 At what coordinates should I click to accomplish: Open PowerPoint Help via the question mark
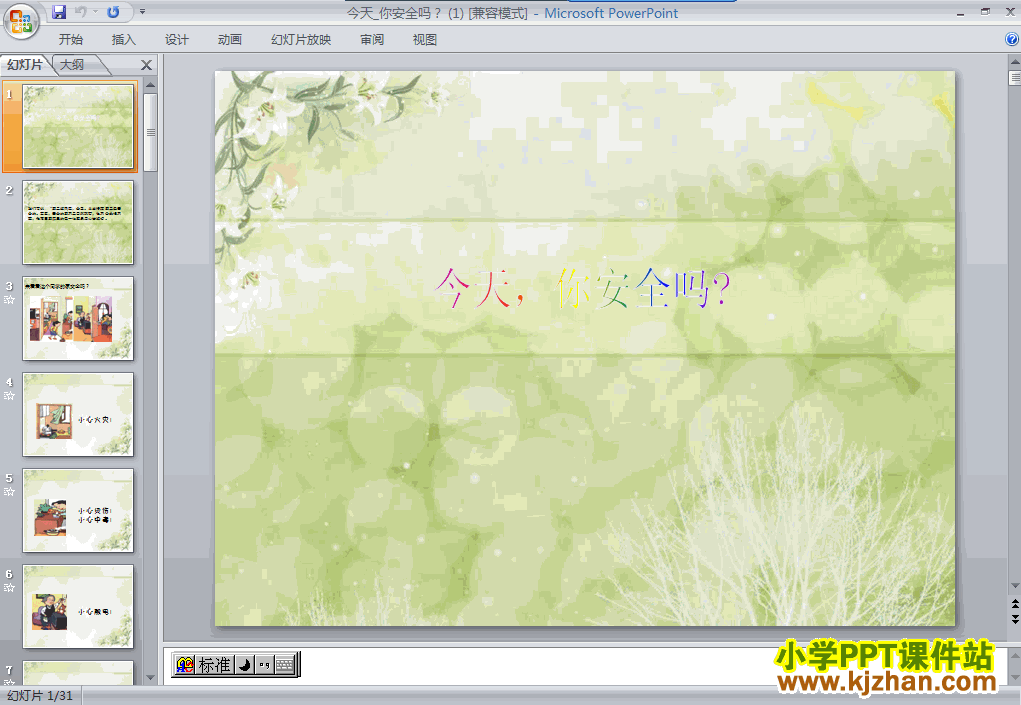pos(1012,39)
